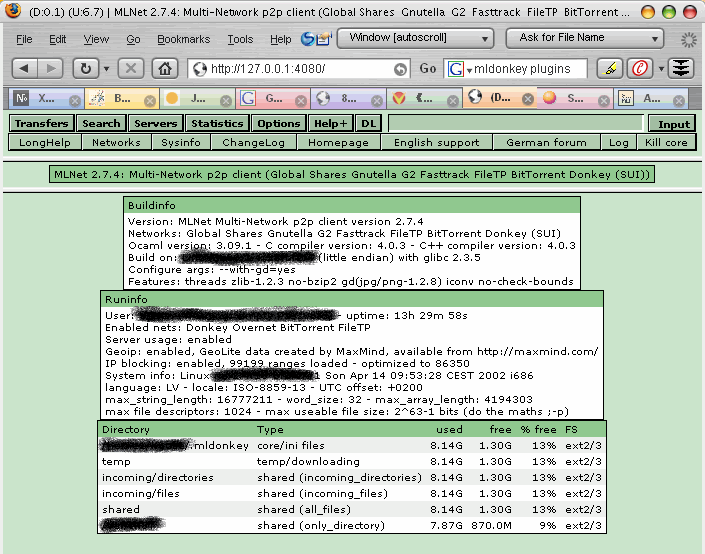The image size is (705, 554).
Task: Click the mail-and-document icon after Help
Action: (x=324, y=39)
